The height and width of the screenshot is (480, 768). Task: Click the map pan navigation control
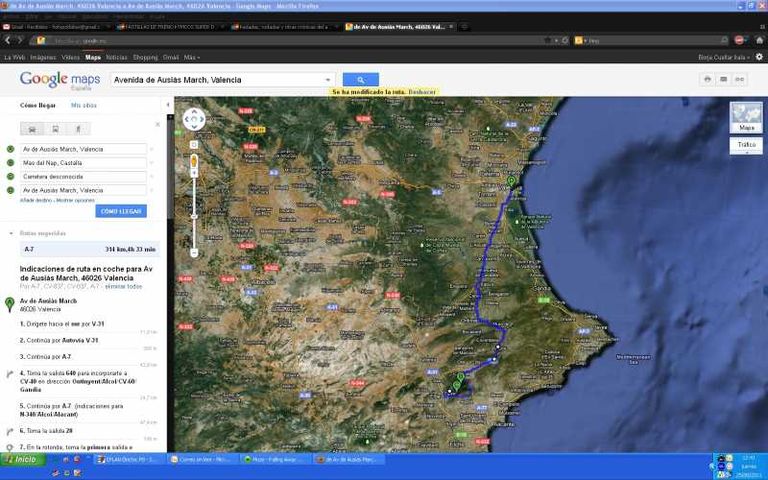click(x=194, y=119)
